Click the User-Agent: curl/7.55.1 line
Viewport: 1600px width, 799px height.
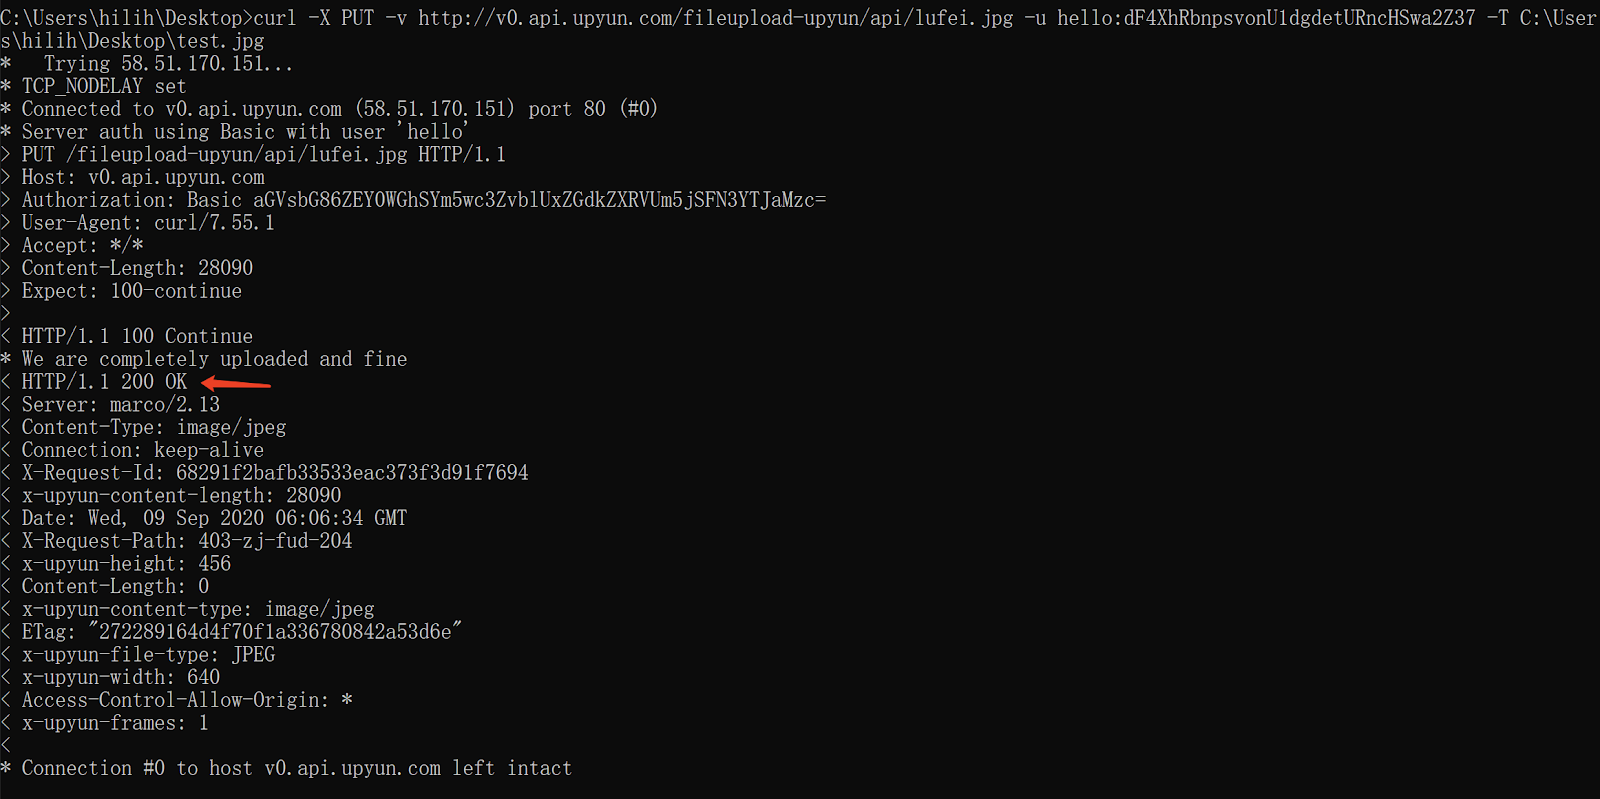138,223
